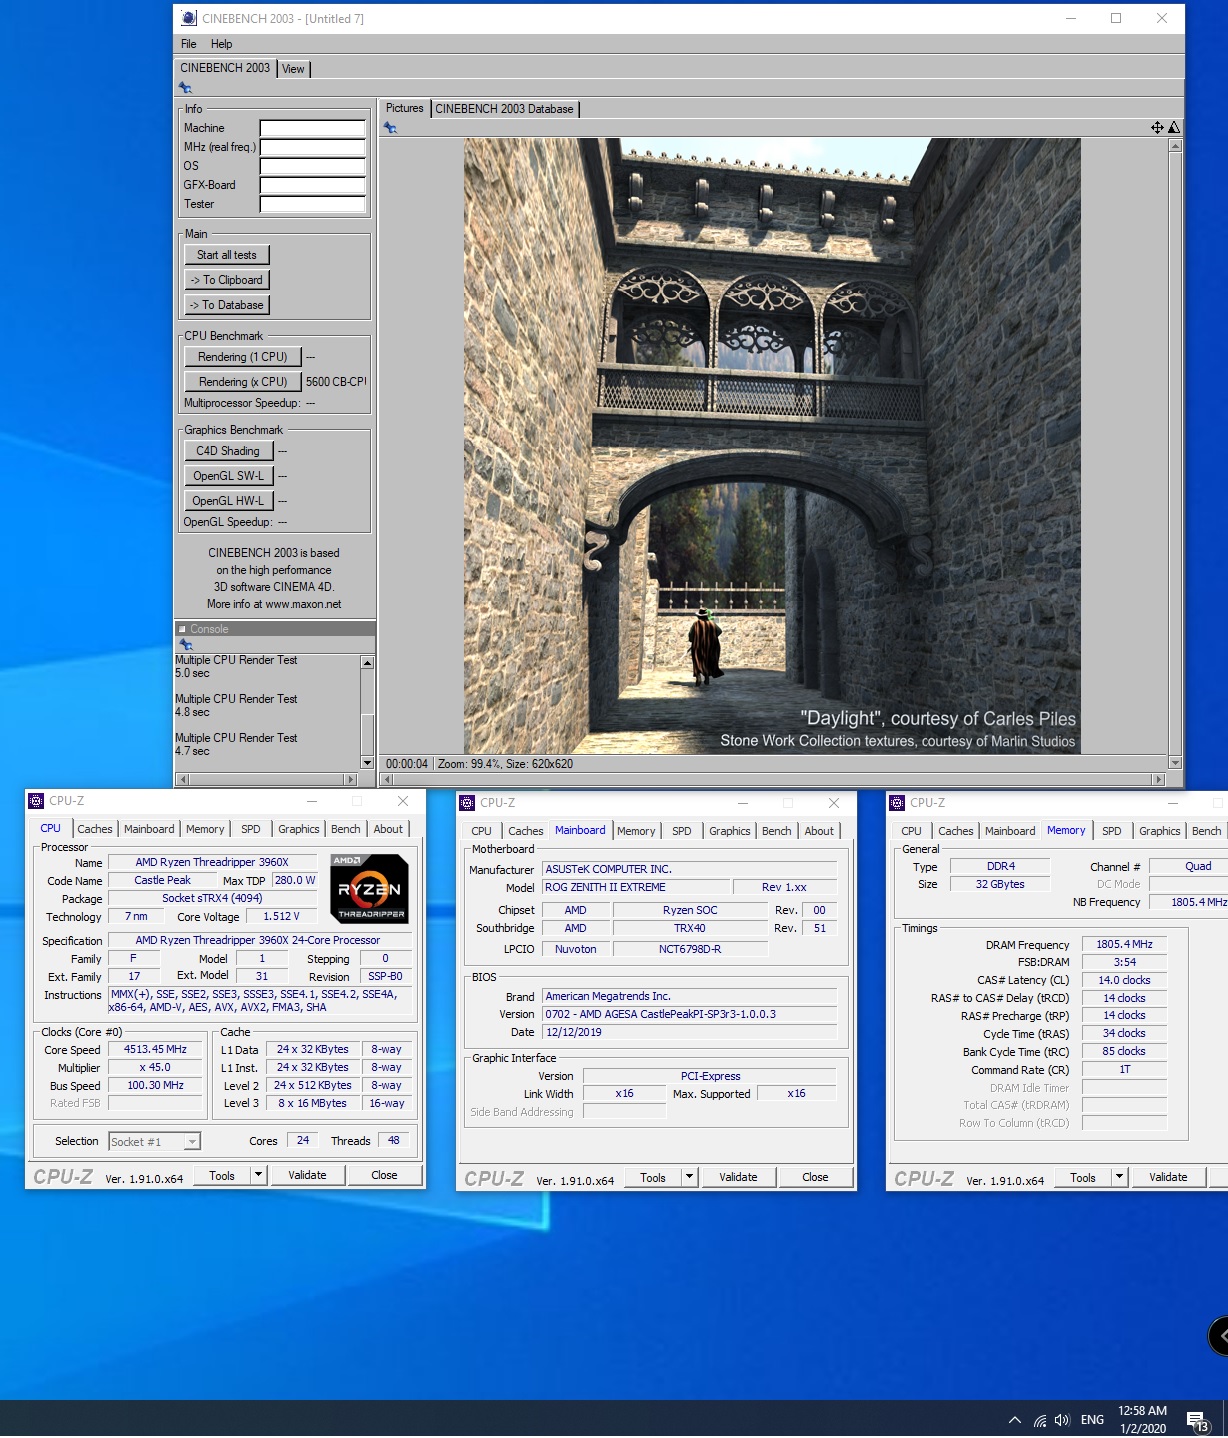Click the pin icon under the CINEBENCH 2003 tab
The width and height of the screenshot is (1228, 1438).
[185, 88]
